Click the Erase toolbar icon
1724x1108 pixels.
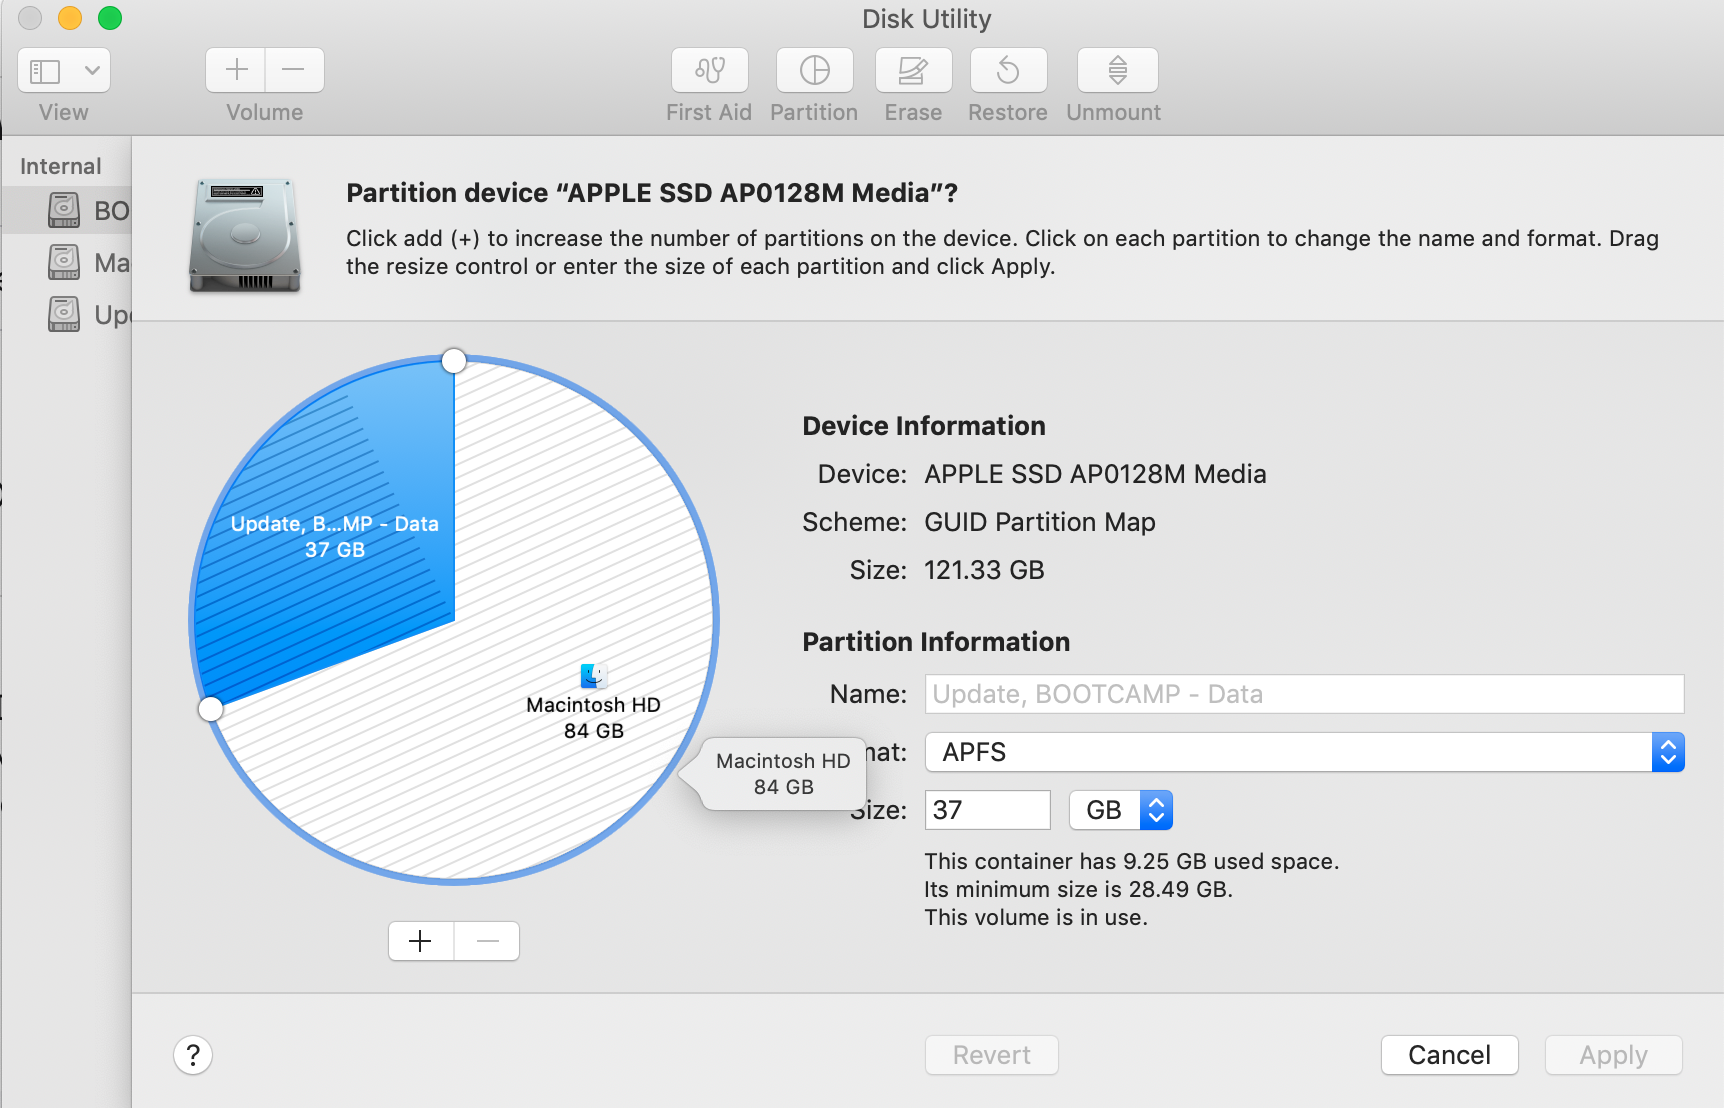click(913, 70)
